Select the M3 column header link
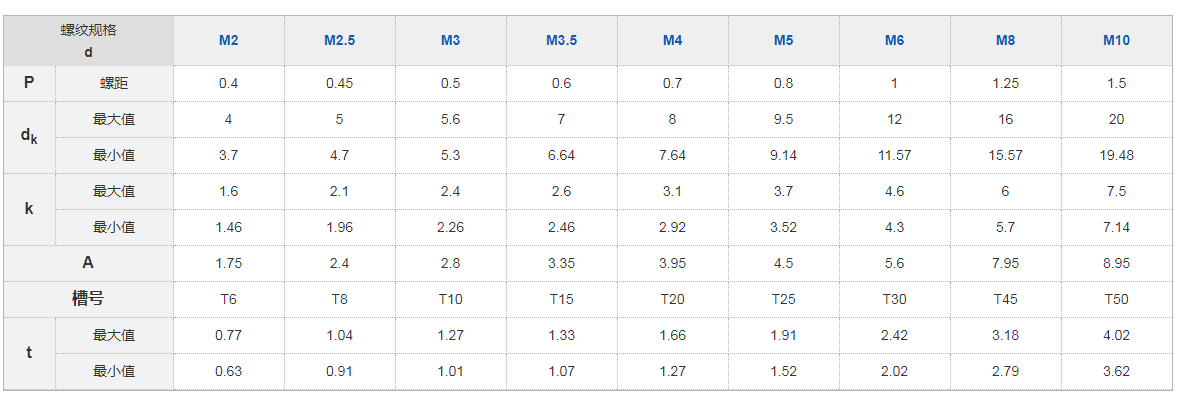Viewport: 1177px width, 395px height. [x=450, y=41]
